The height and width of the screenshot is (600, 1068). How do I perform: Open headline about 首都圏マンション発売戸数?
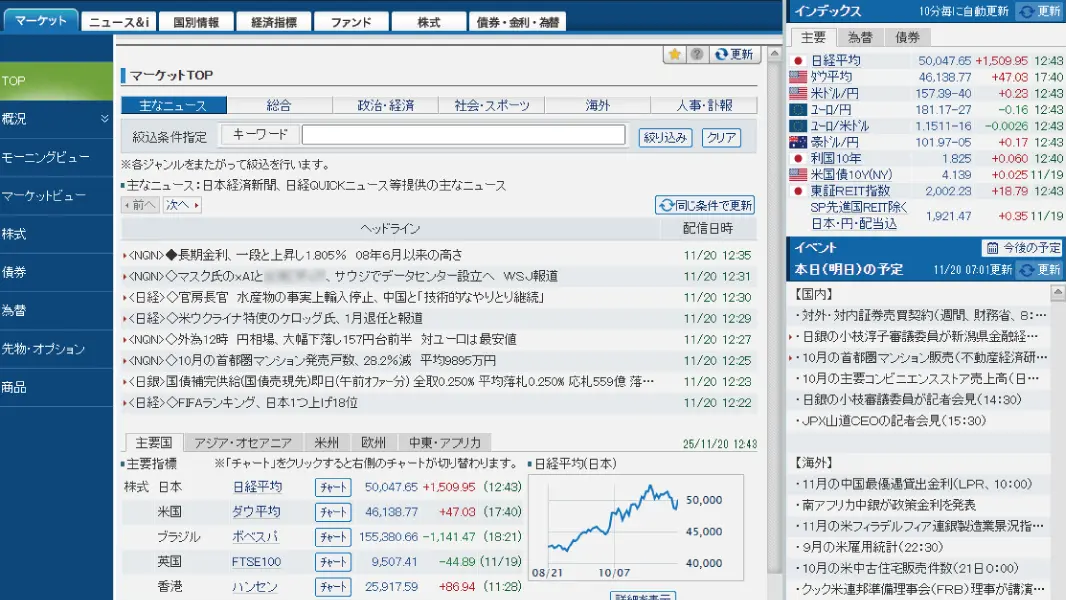[x=312, y=361]
